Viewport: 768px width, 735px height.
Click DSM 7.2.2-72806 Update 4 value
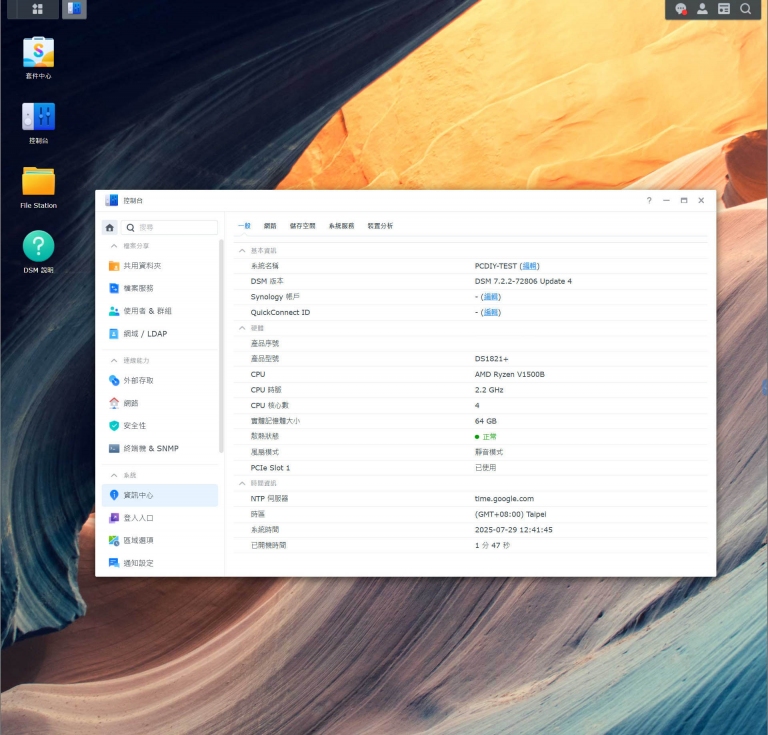(523, 282)
